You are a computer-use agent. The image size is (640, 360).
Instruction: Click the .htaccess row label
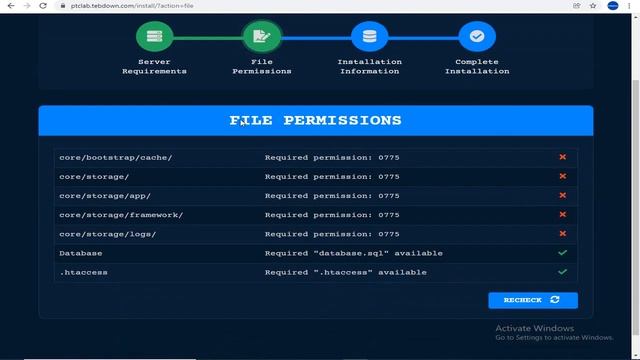84,273
